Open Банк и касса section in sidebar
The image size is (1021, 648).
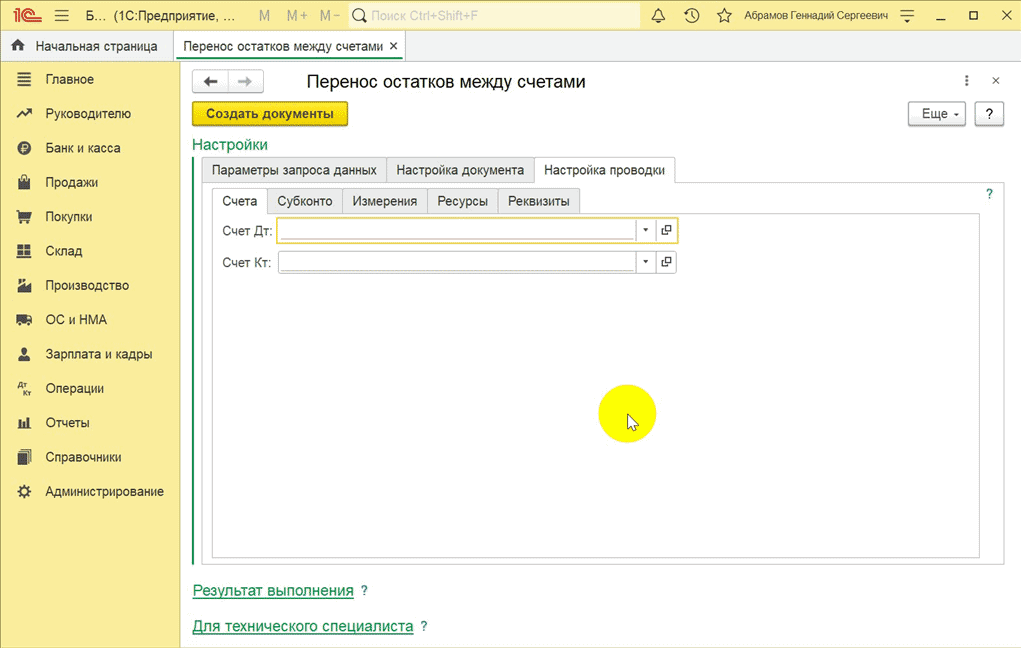coord(82,148)
